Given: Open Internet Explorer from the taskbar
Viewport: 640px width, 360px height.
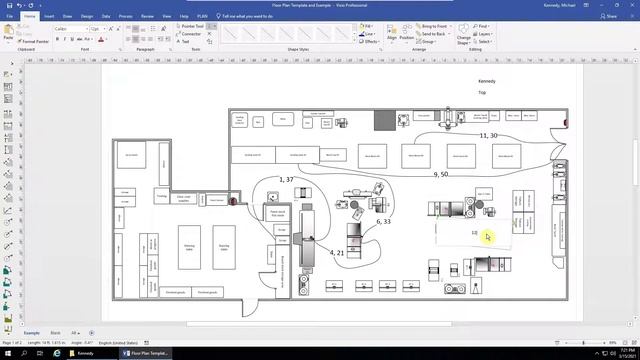Looking at the screenshot, I should click(x=57, y=353).
